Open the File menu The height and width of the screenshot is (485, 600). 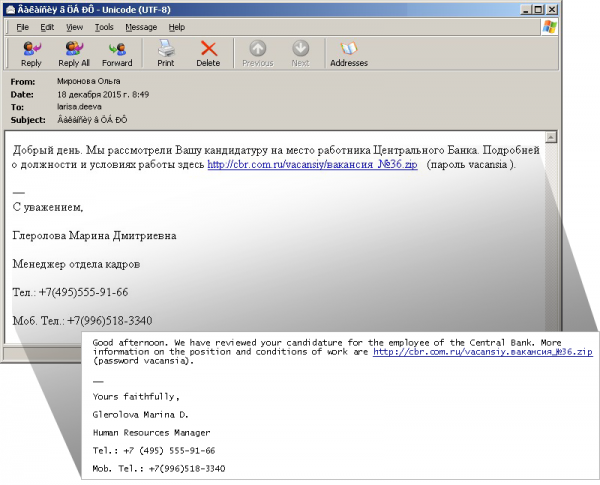pyautogui.click(x=22, y=27)
